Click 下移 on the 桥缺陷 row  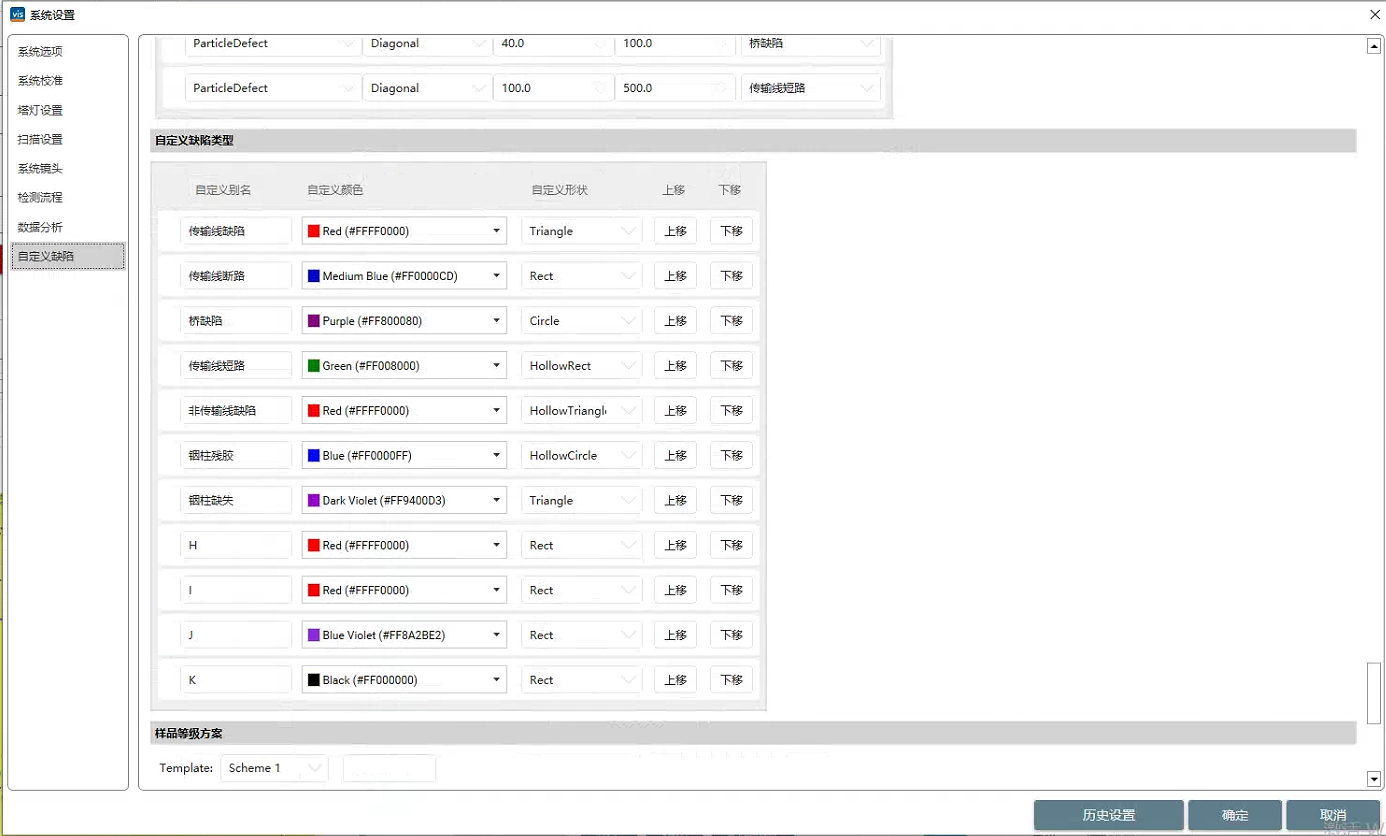(x=731, y=321)
